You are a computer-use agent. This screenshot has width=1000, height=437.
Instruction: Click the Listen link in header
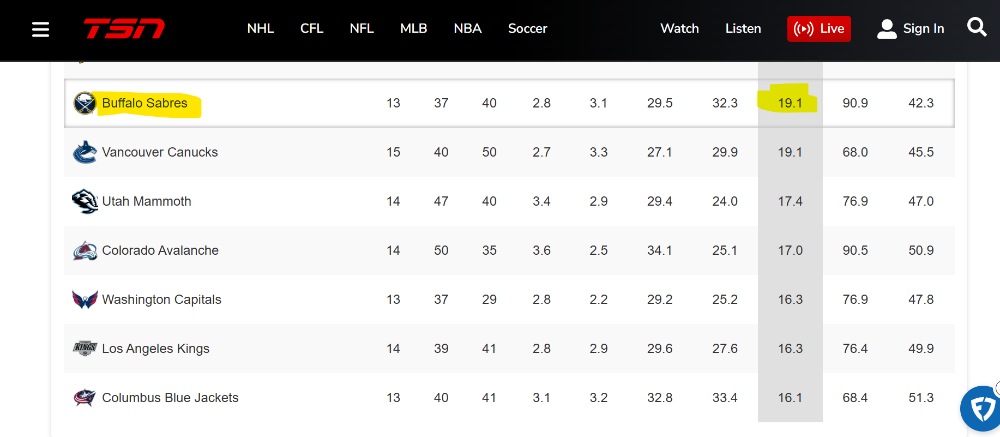tap(743, 29)
